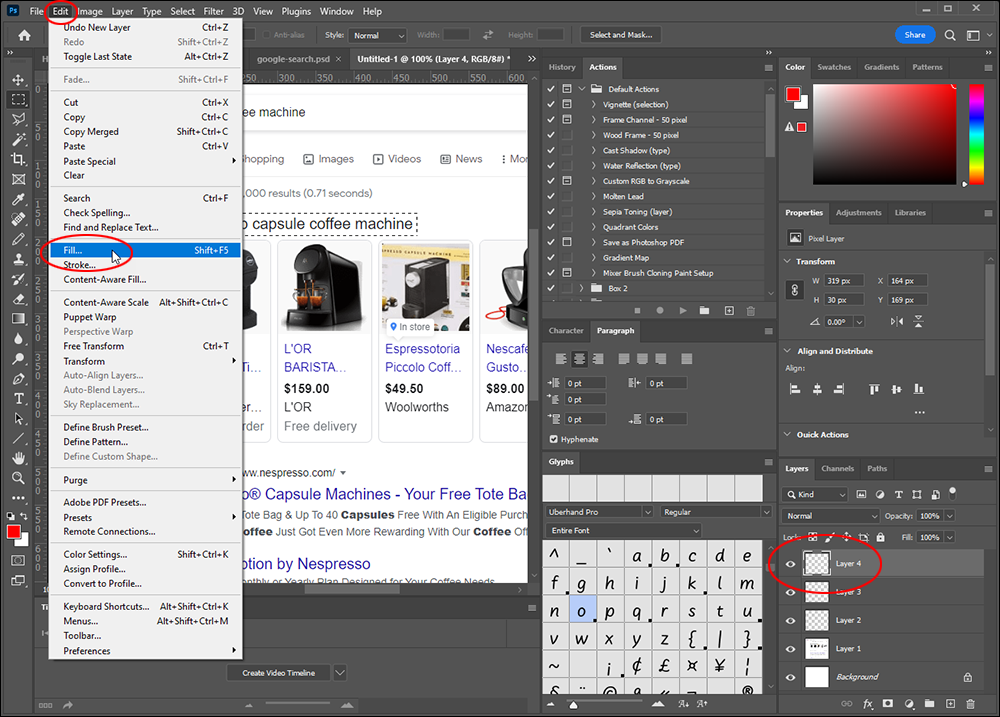This screenshot has width=1000, height=717.
Task: Create a new layer in Layers panel
Action: coord(950,704)
